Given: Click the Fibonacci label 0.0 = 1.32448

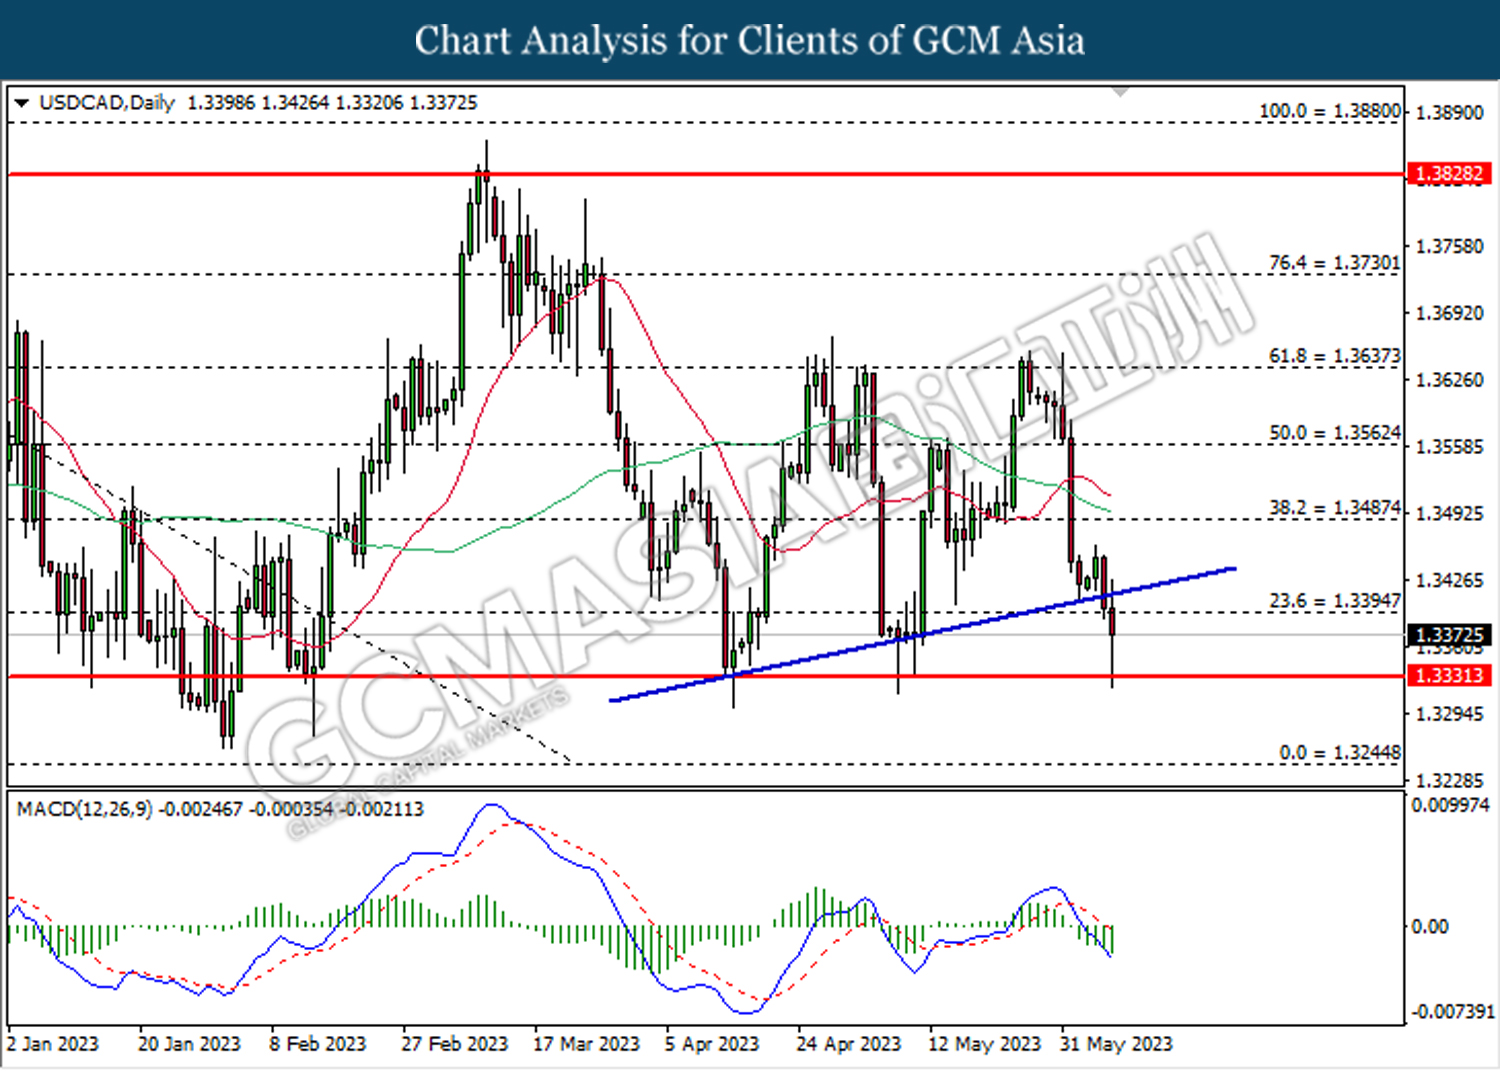Looking at the screenshot, I should click(1340, 753).
